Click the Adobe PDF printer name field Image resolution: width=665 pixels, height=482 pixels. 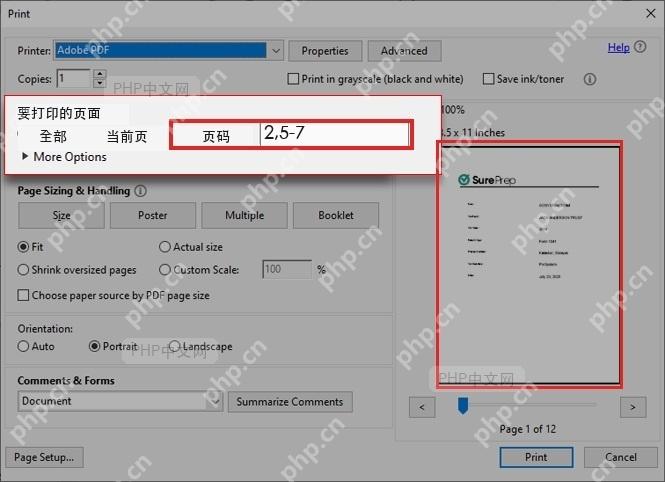[x=161, y=50]
